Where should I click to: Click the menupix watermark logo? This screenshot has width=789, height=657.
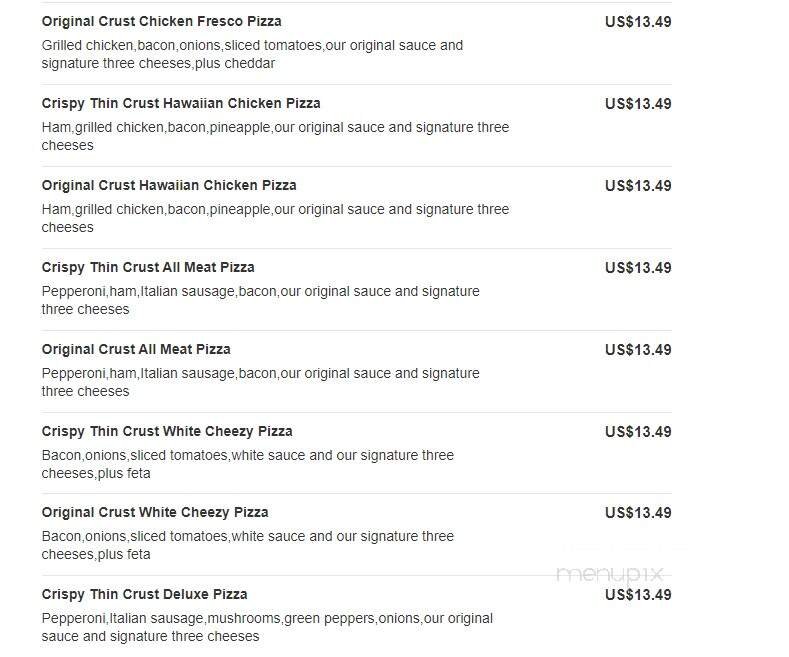610,574
